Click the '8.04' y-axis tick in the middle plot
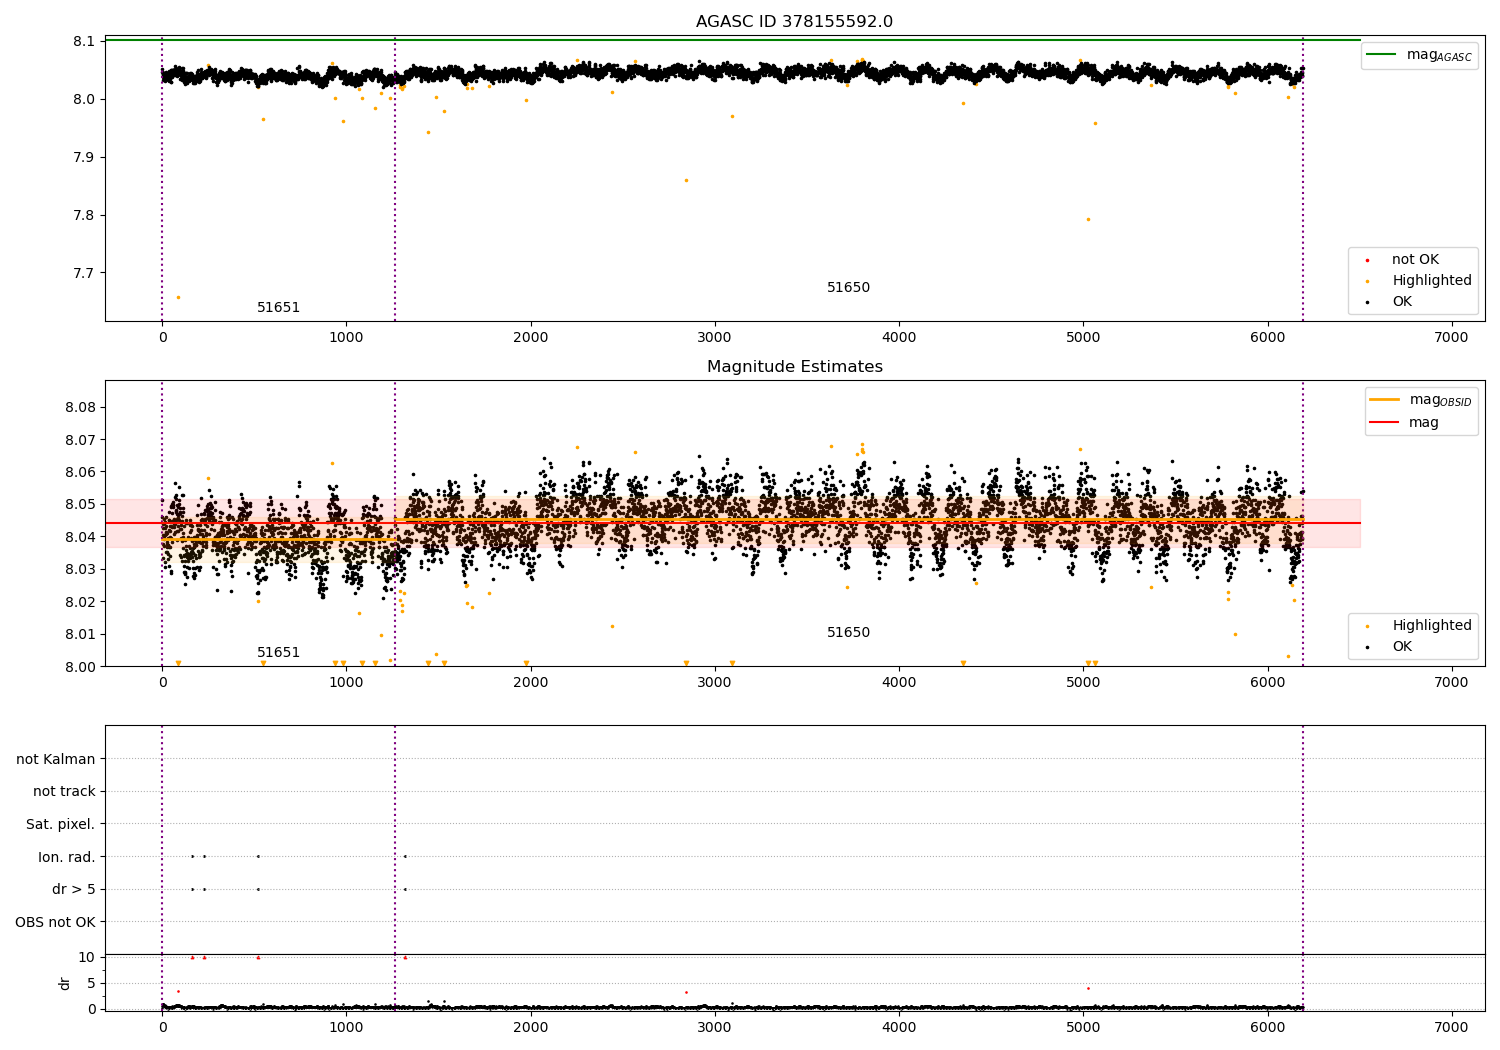Viewport: 1500px width, 1050px height. (80, 537)
